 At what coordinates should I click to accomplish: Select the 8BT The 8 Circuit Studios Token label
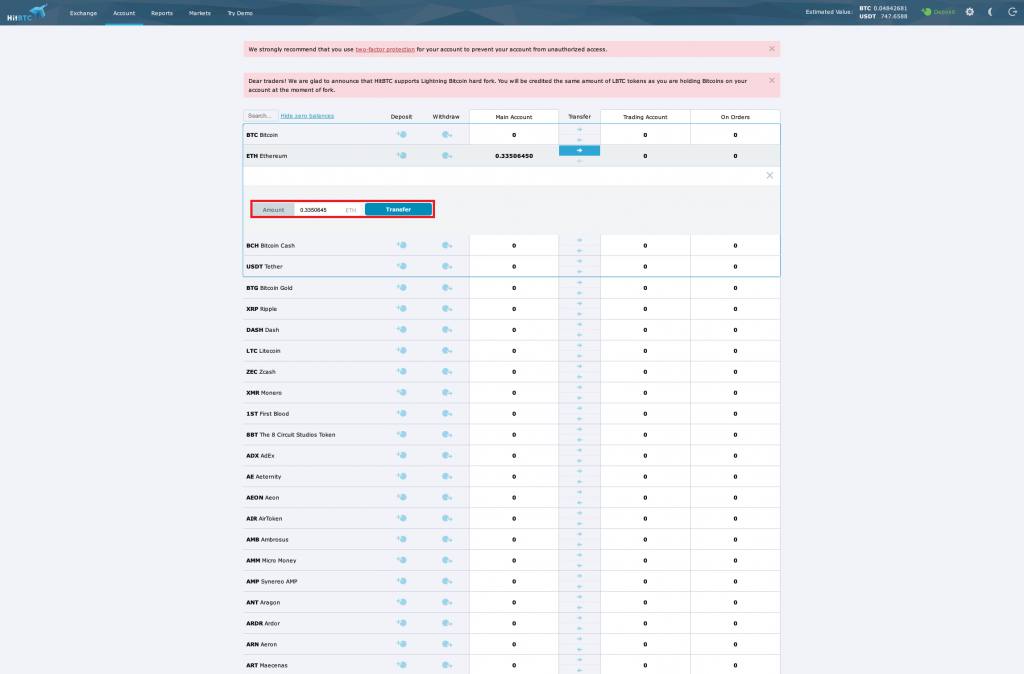291,434
